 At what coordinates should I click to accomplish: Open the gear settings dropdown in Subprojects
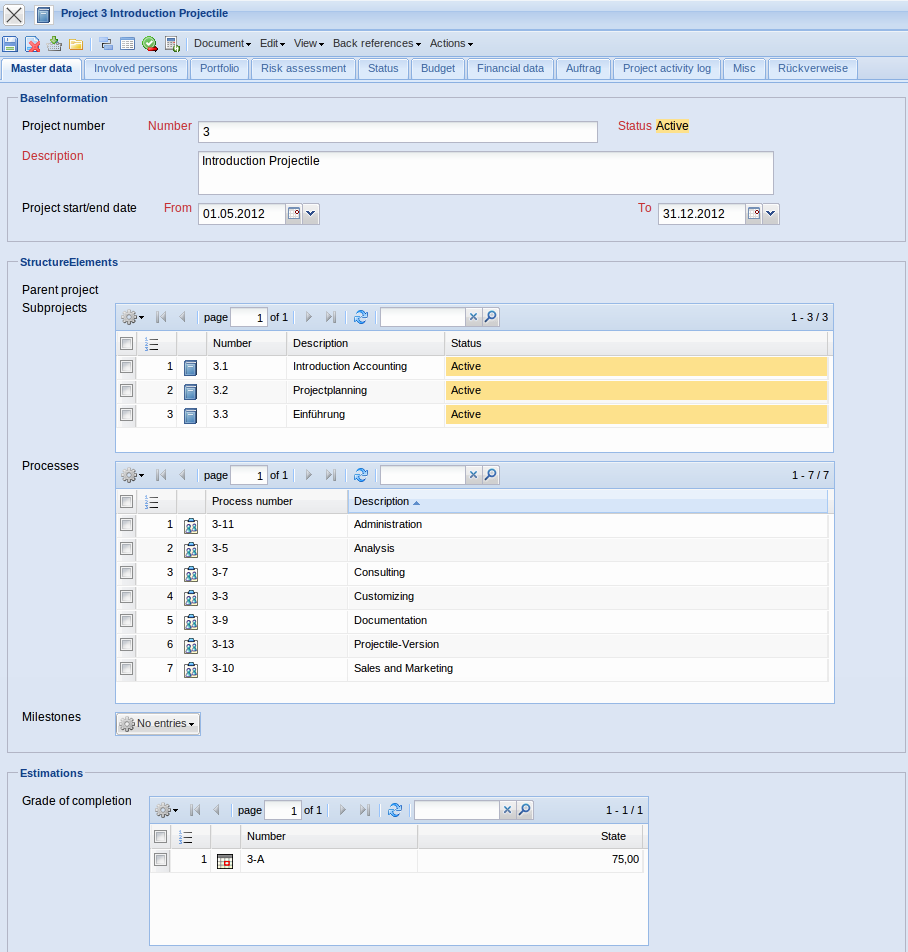point(132,317)
